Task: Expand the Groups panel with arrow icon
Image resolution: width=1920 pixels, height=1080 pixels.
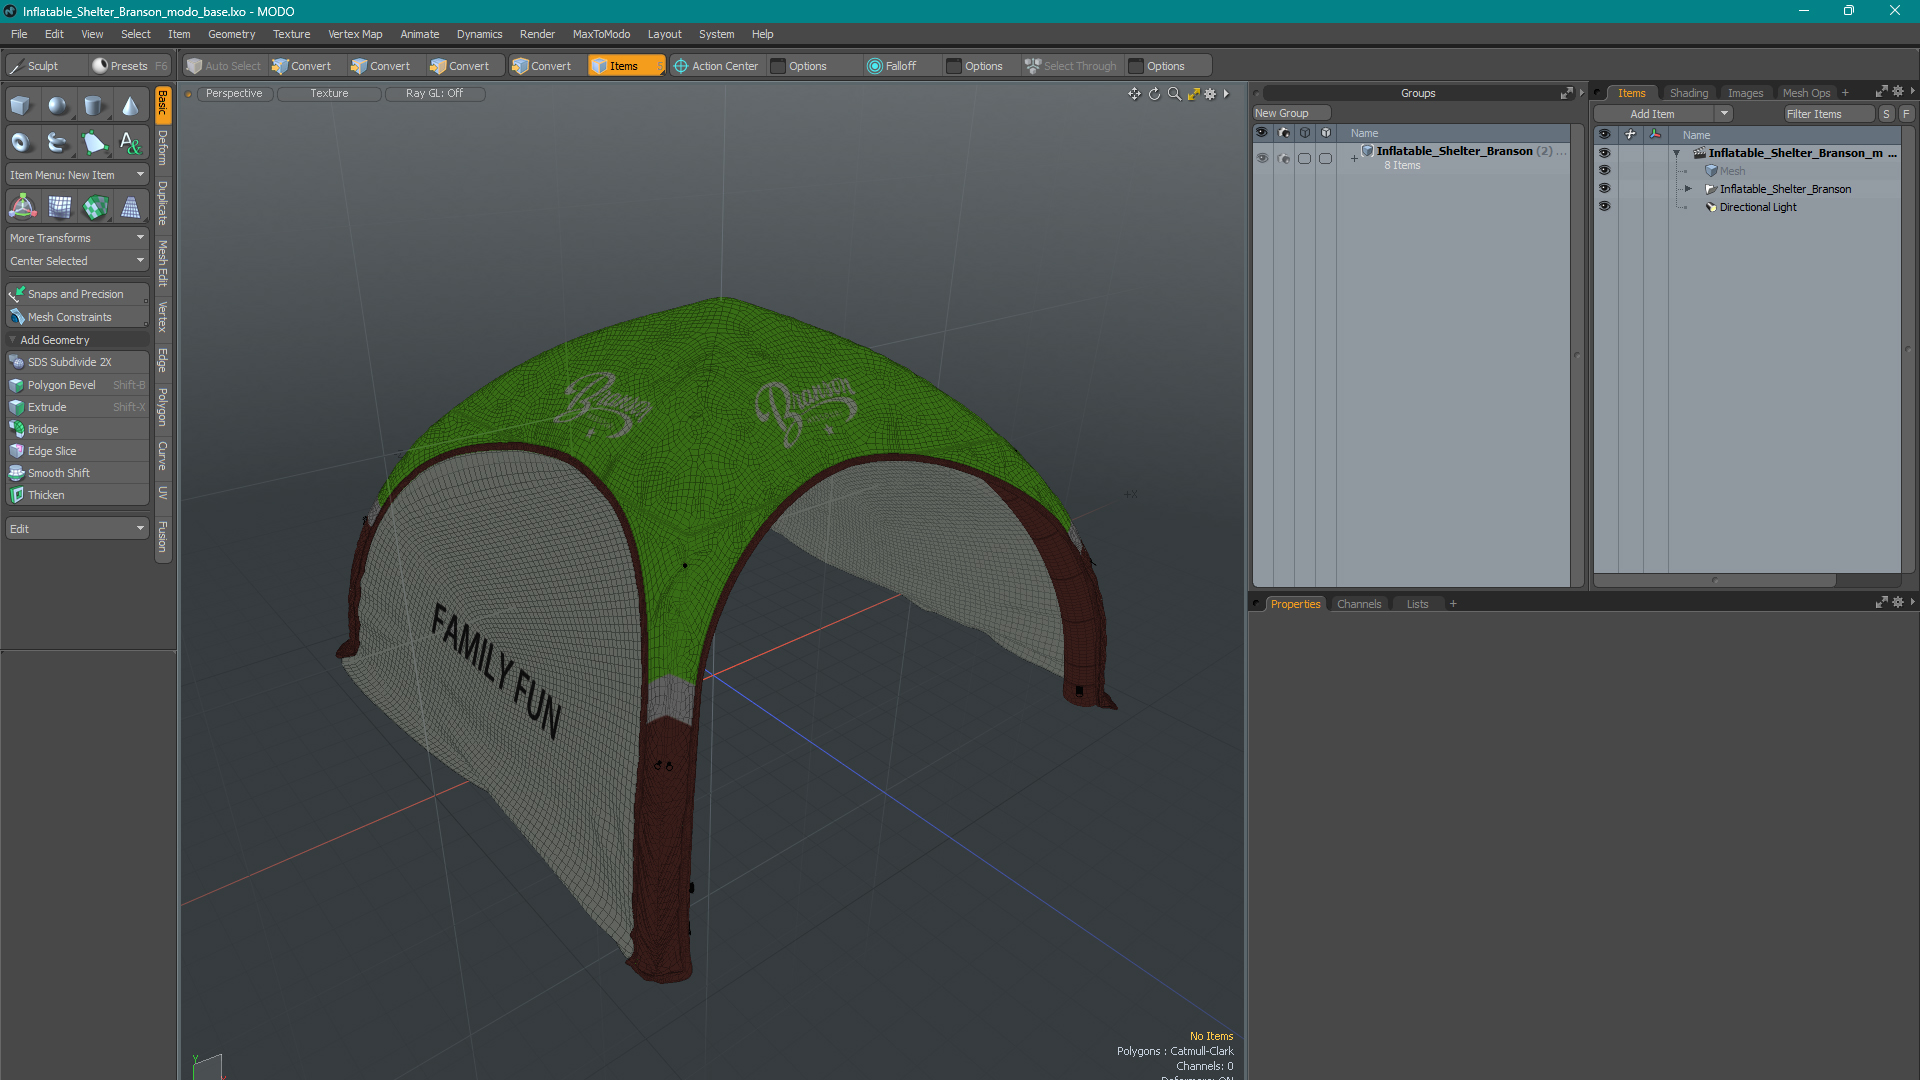Action: pyautogui.click(x=1567, y=93)
